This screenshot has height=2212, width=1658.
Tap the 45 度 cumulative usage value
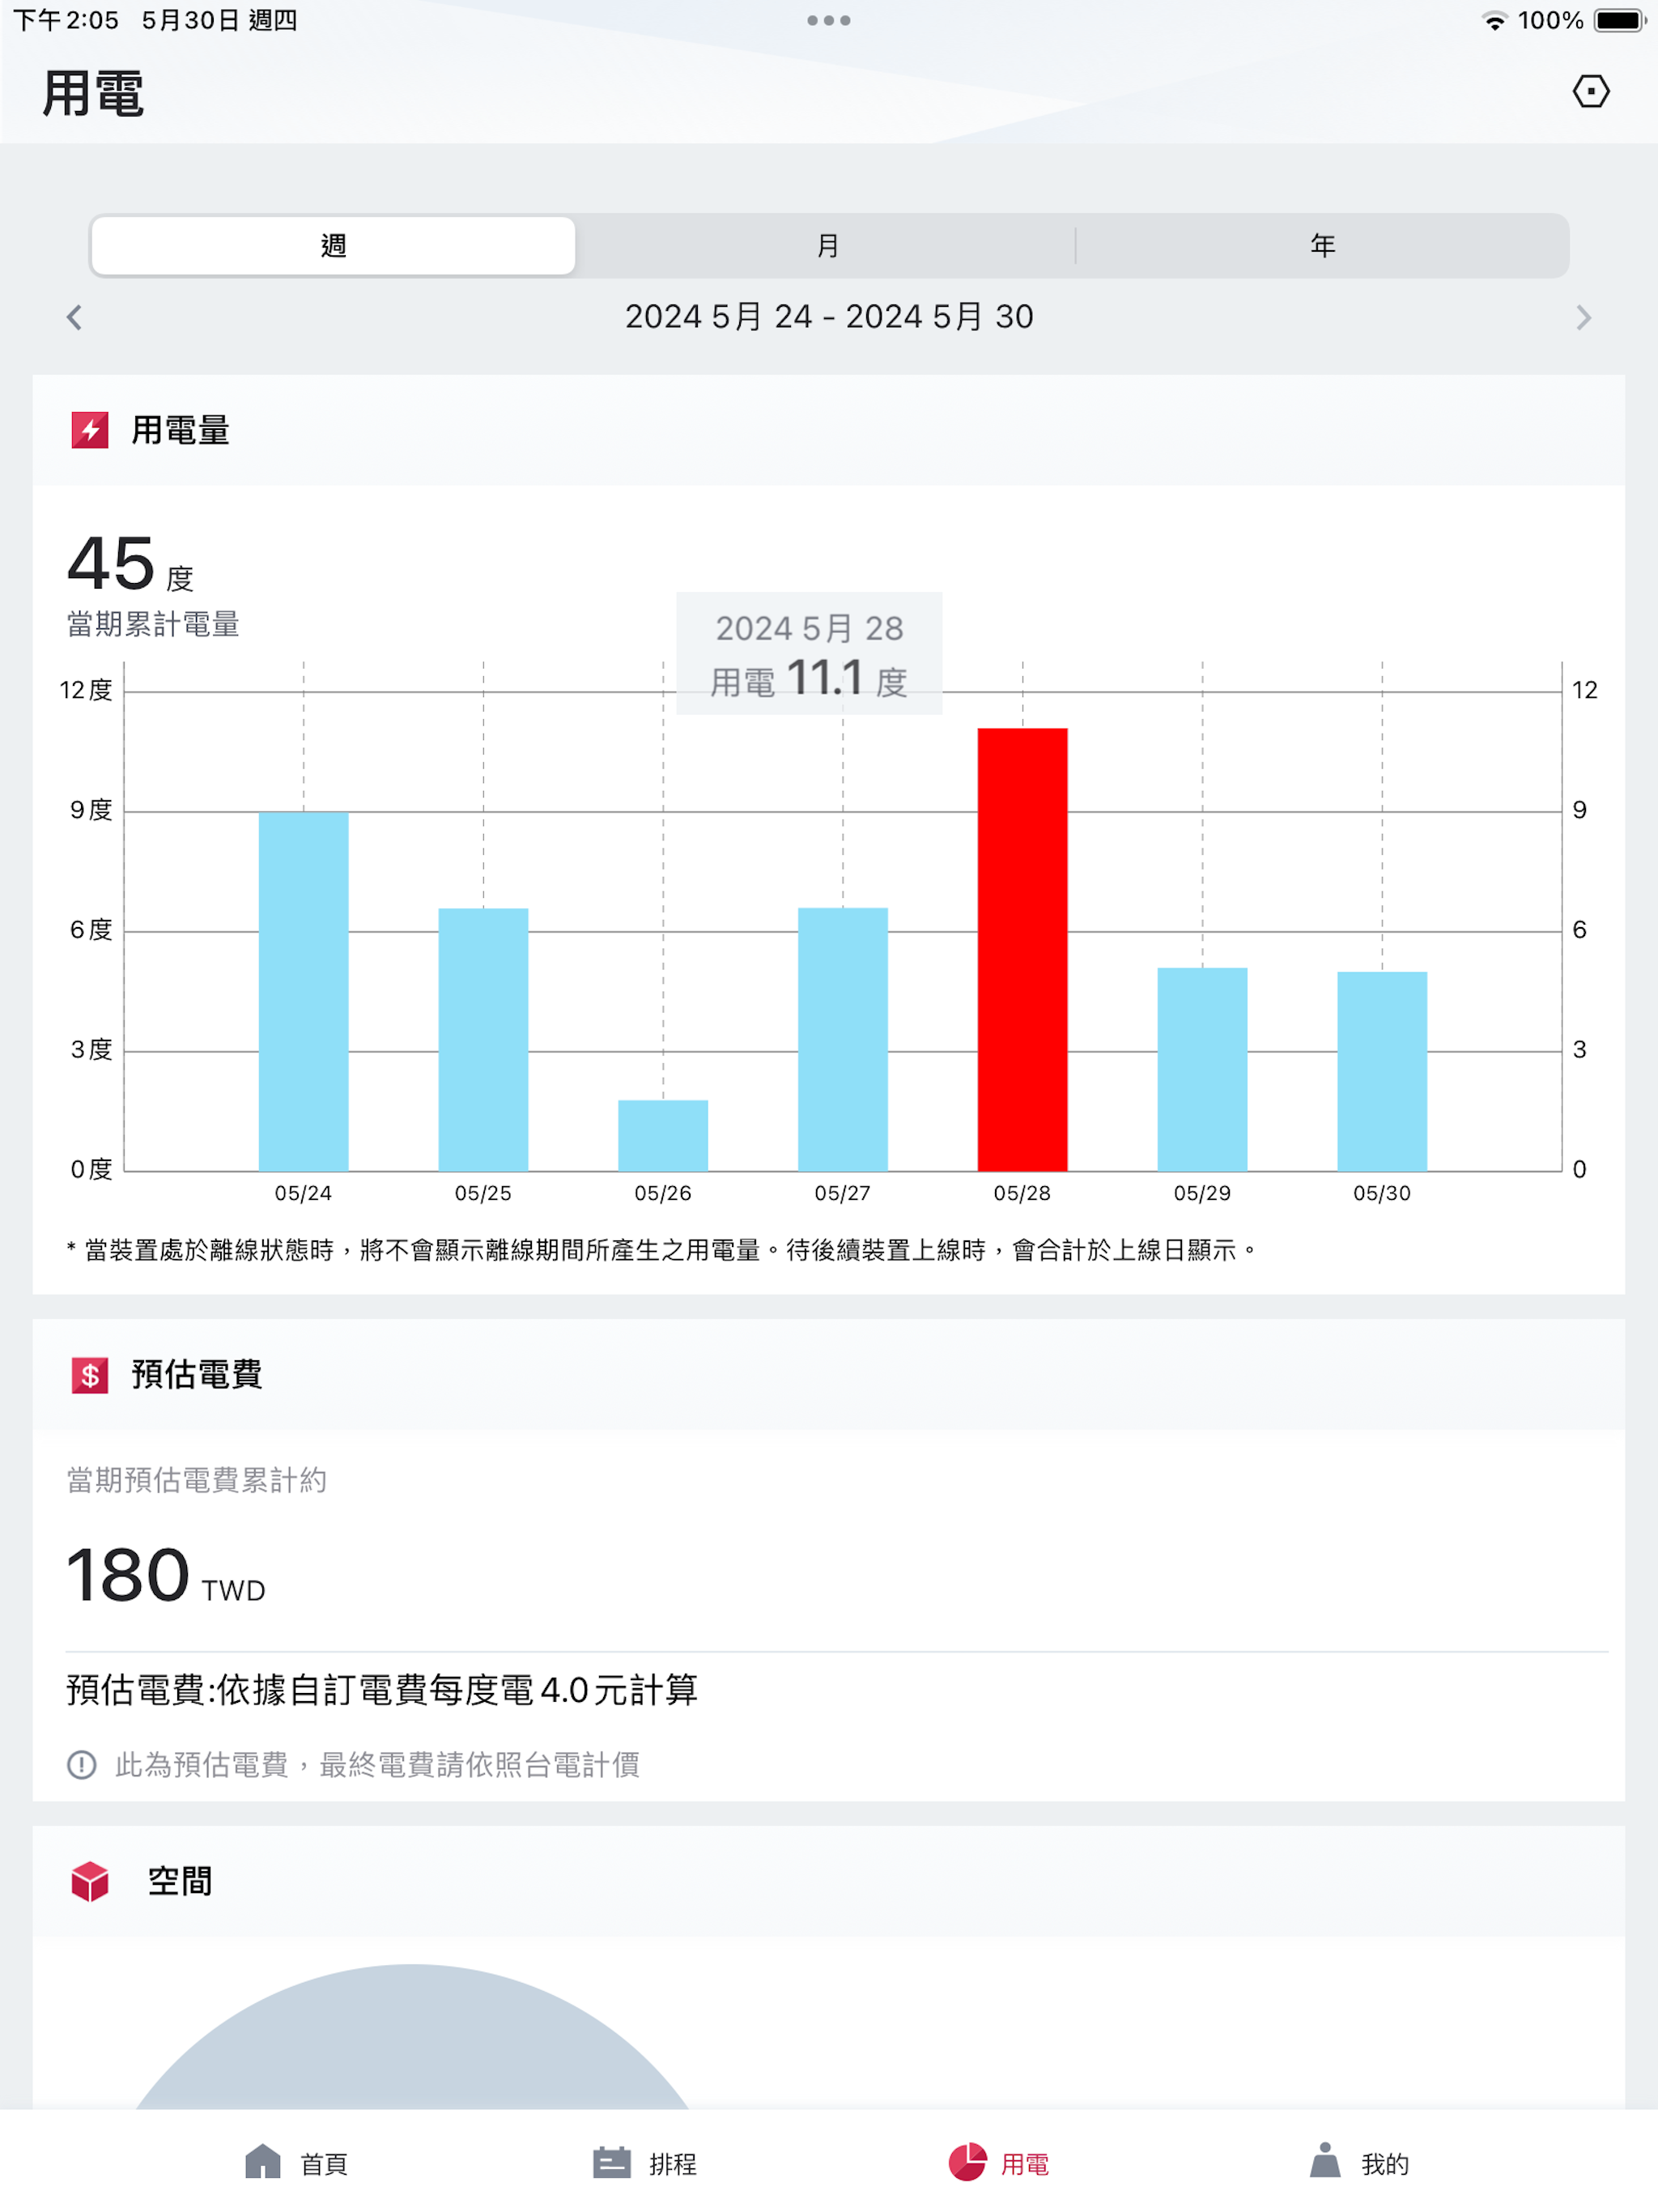[x=130, y=564]
